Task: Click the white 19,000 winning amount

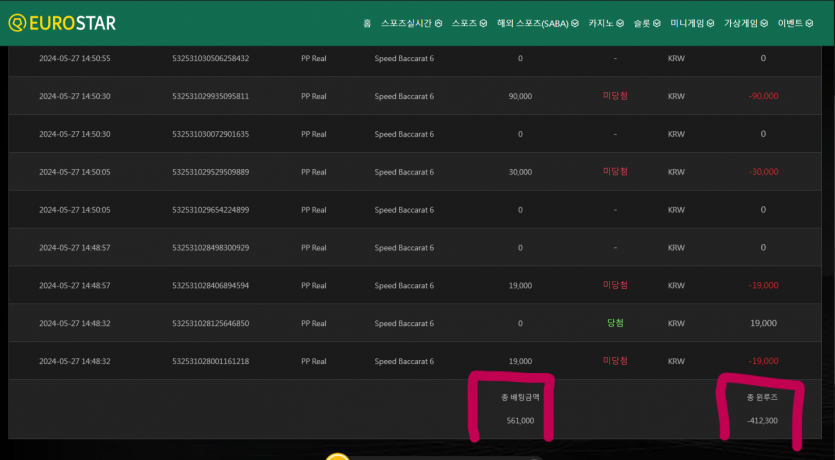Action: click(x=763, y=323)
